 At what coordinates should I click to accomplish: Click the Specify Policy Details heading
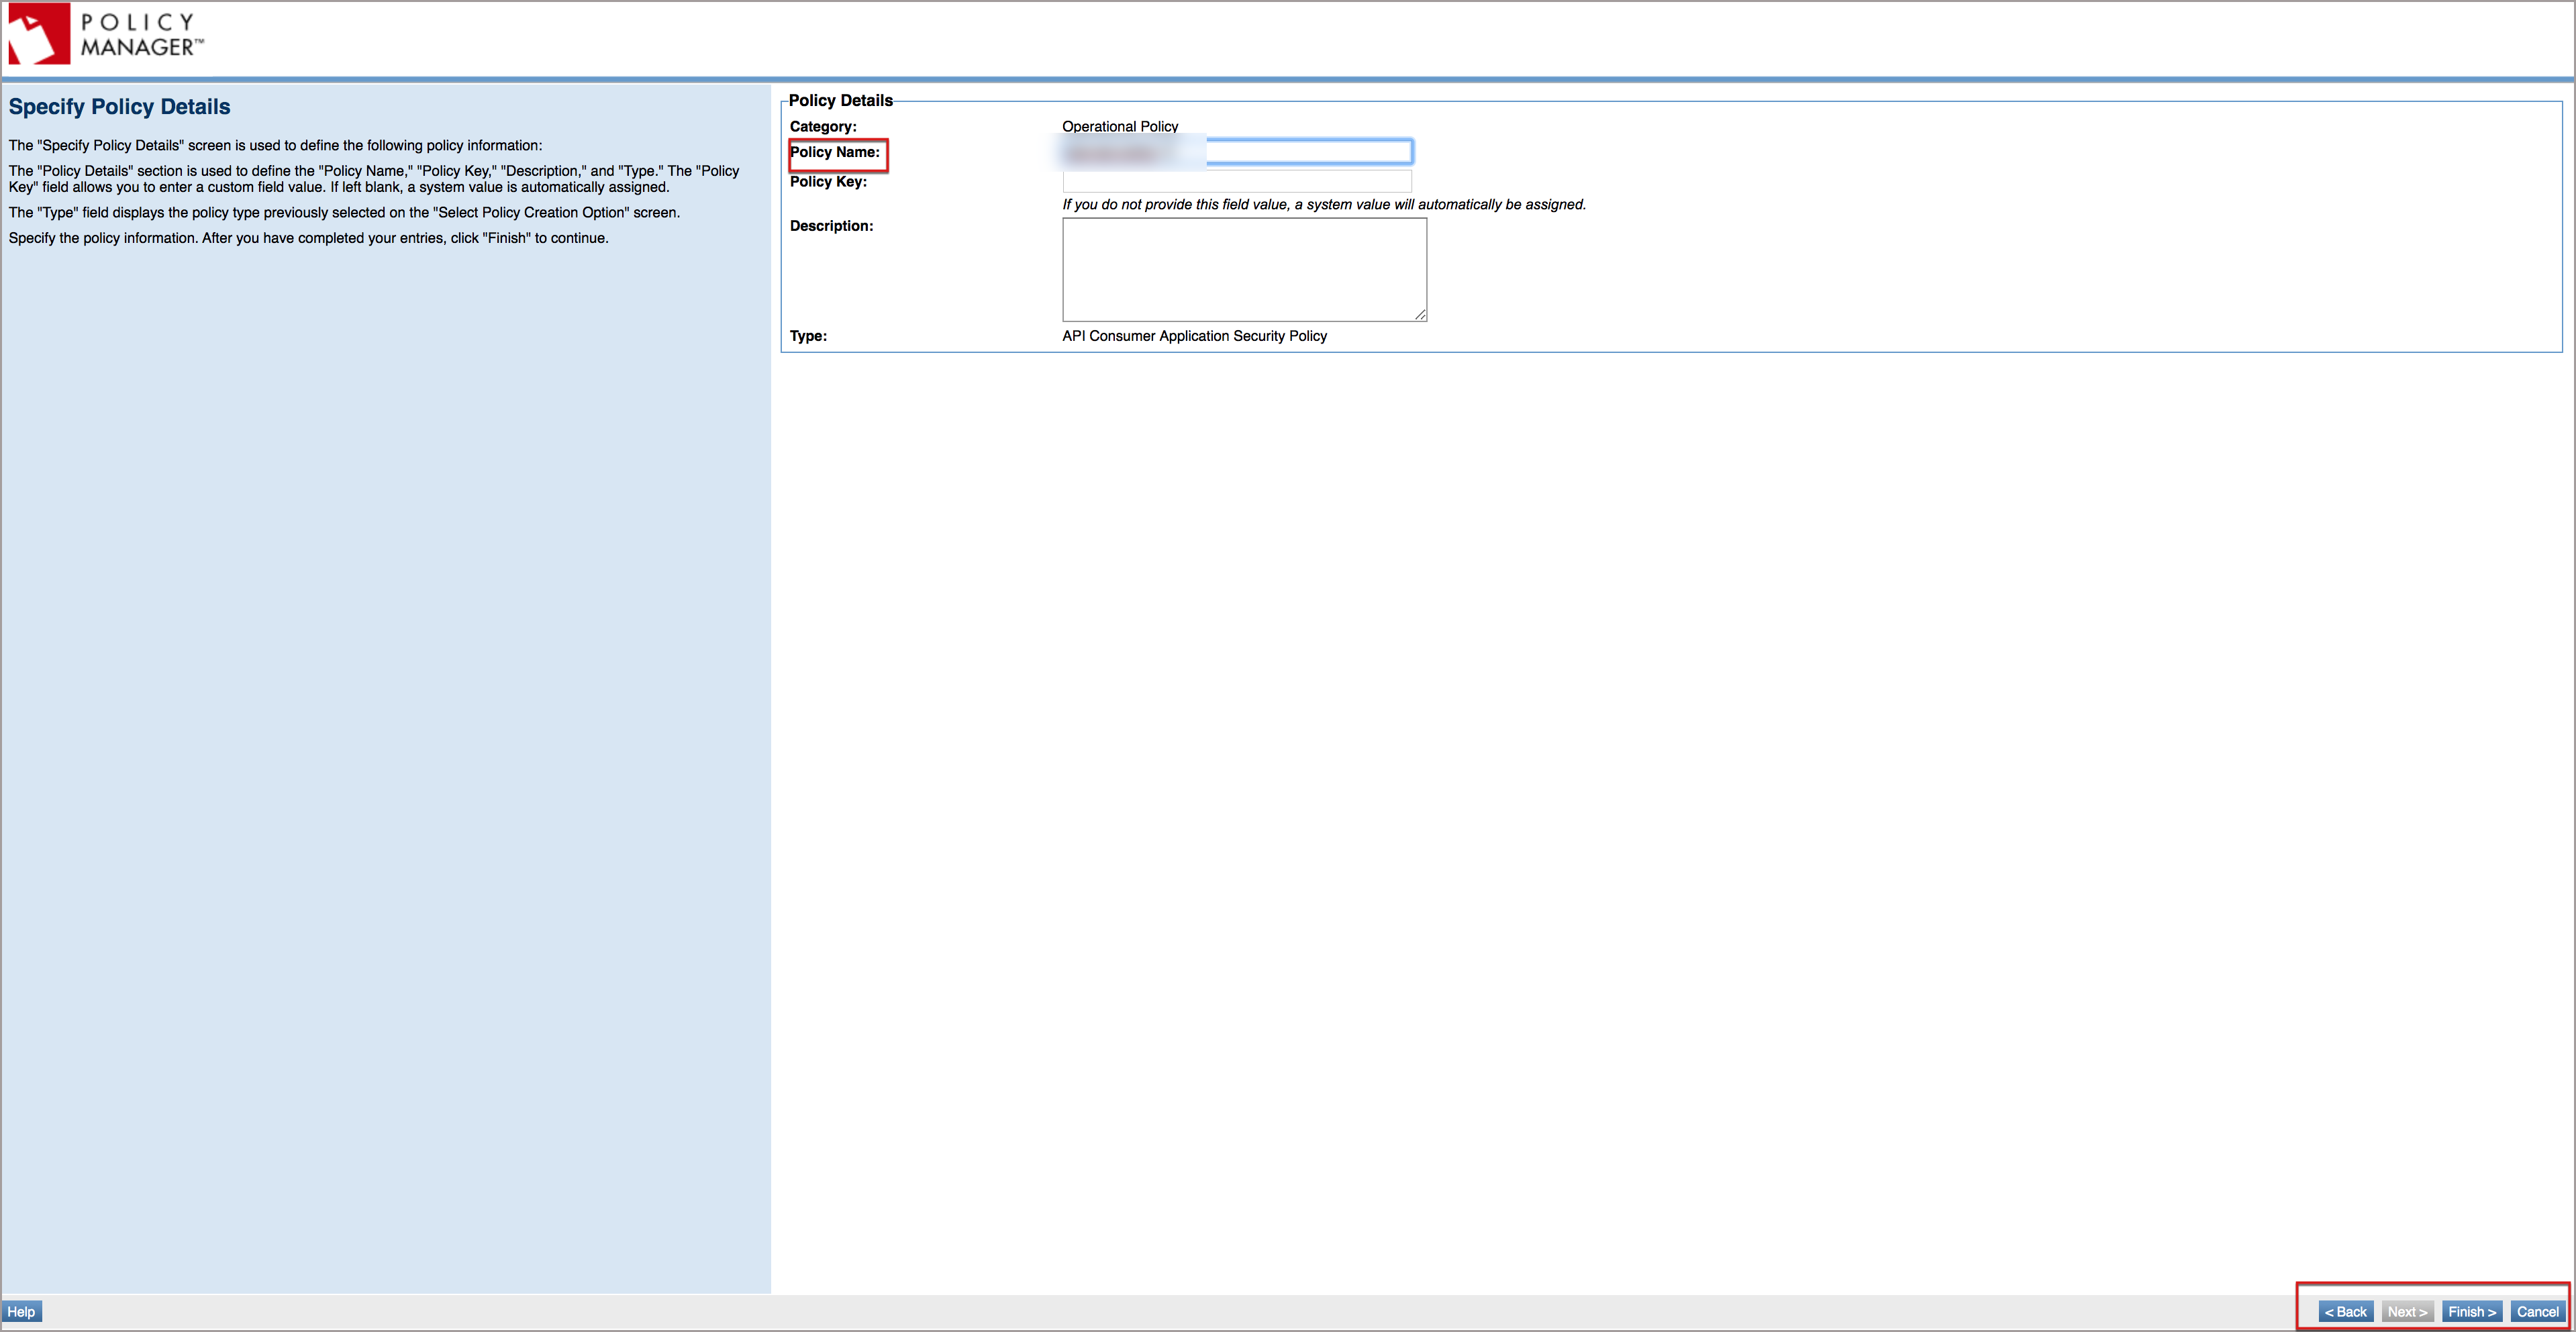[119, 107]
